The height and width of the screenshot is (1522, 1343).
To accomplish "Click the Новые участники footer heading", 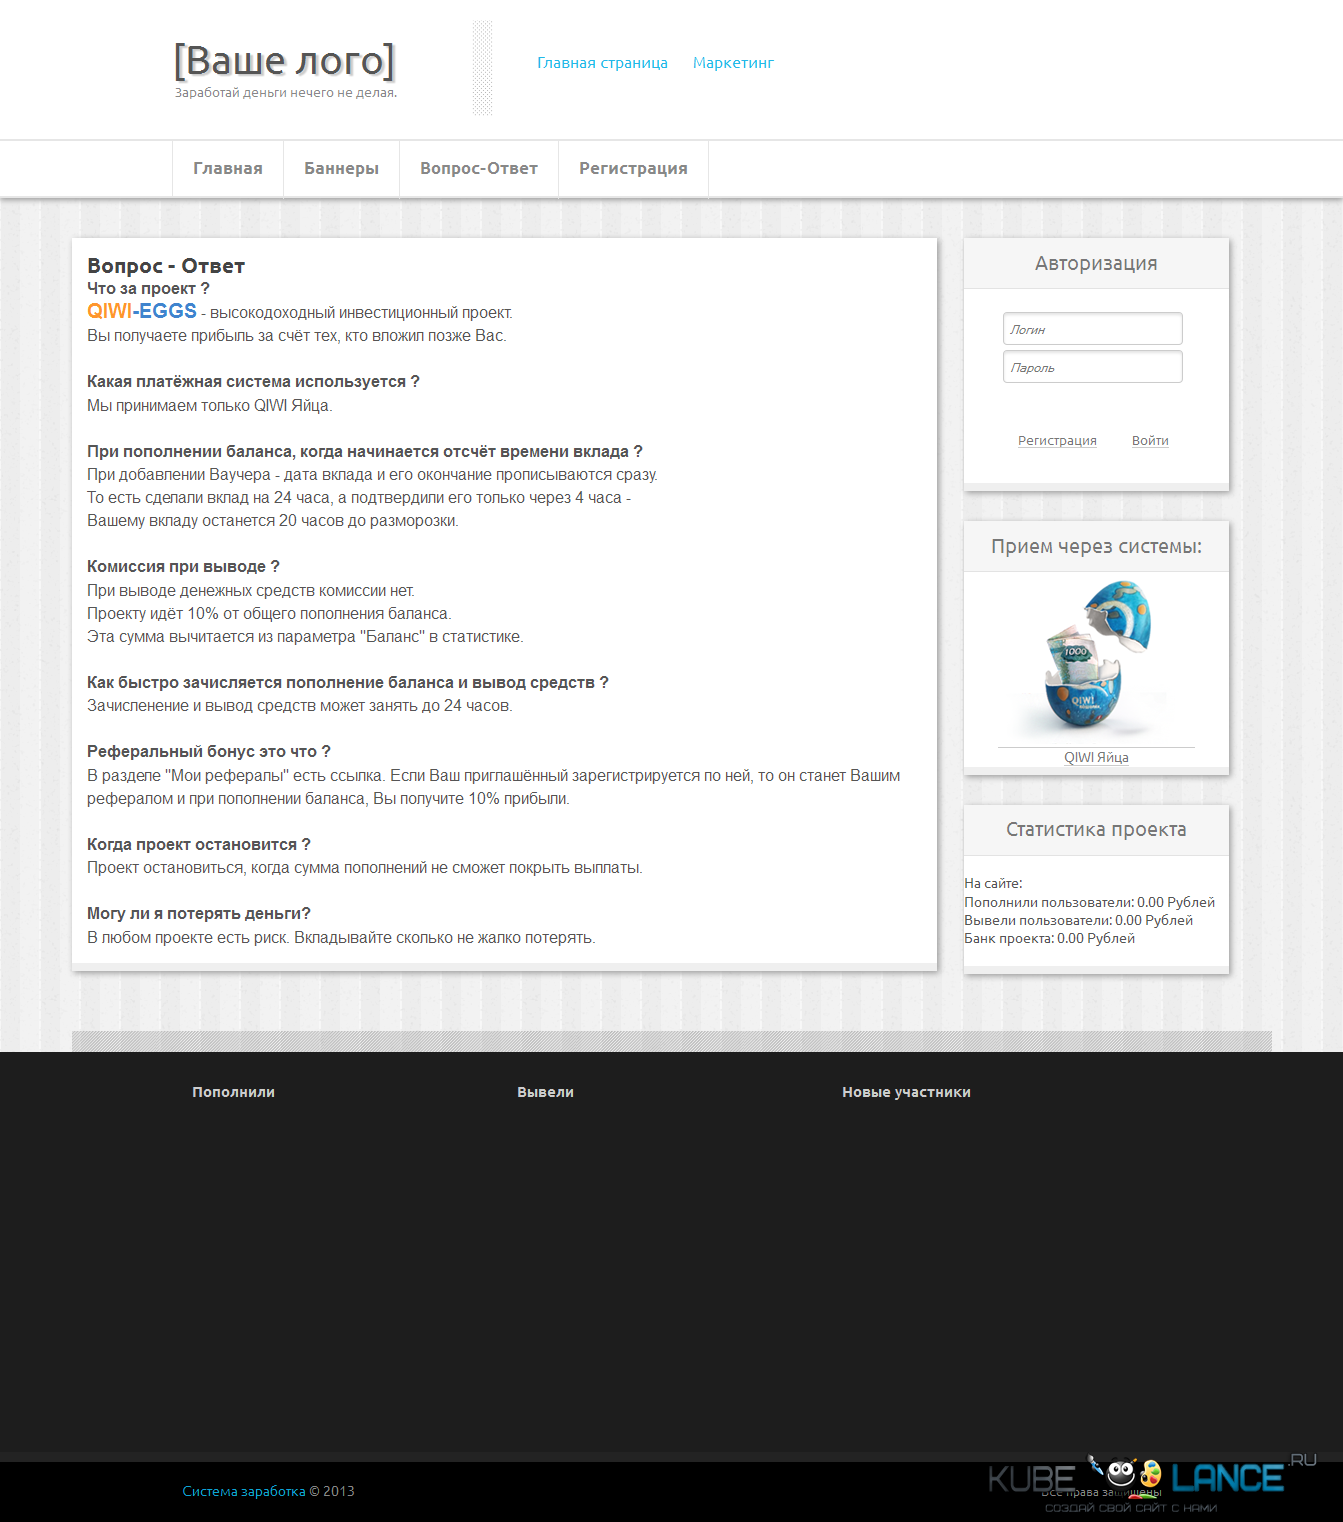I will pyautogui.click(x=906, y=1092).
